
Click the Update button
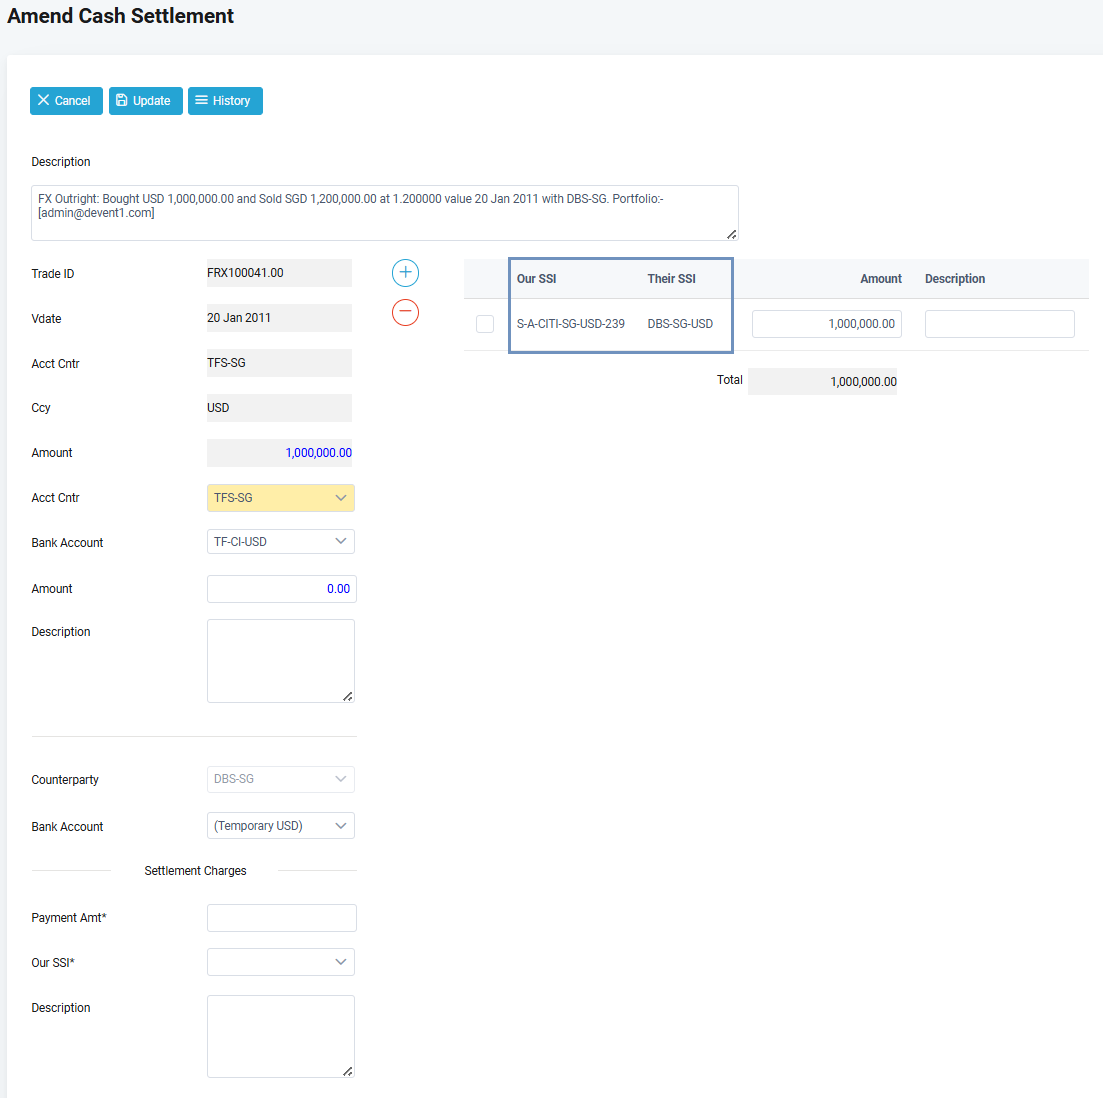pyautogui.click(x=146, y=101)
